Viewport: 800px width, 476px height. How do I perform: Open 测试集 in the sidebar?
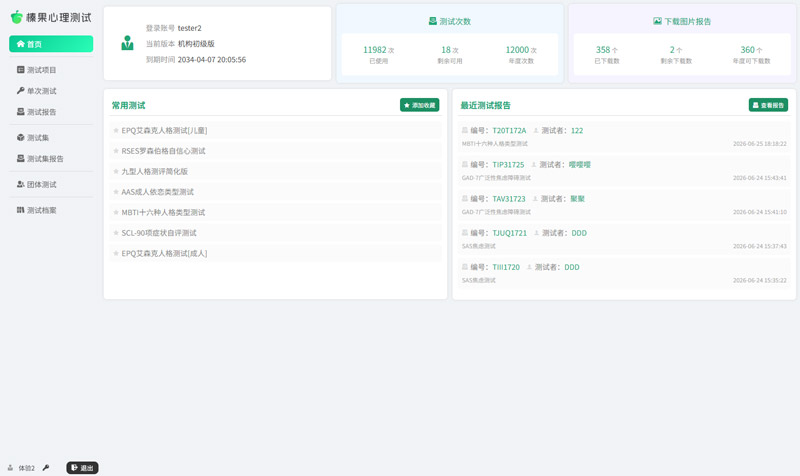[x=51, y=138]
